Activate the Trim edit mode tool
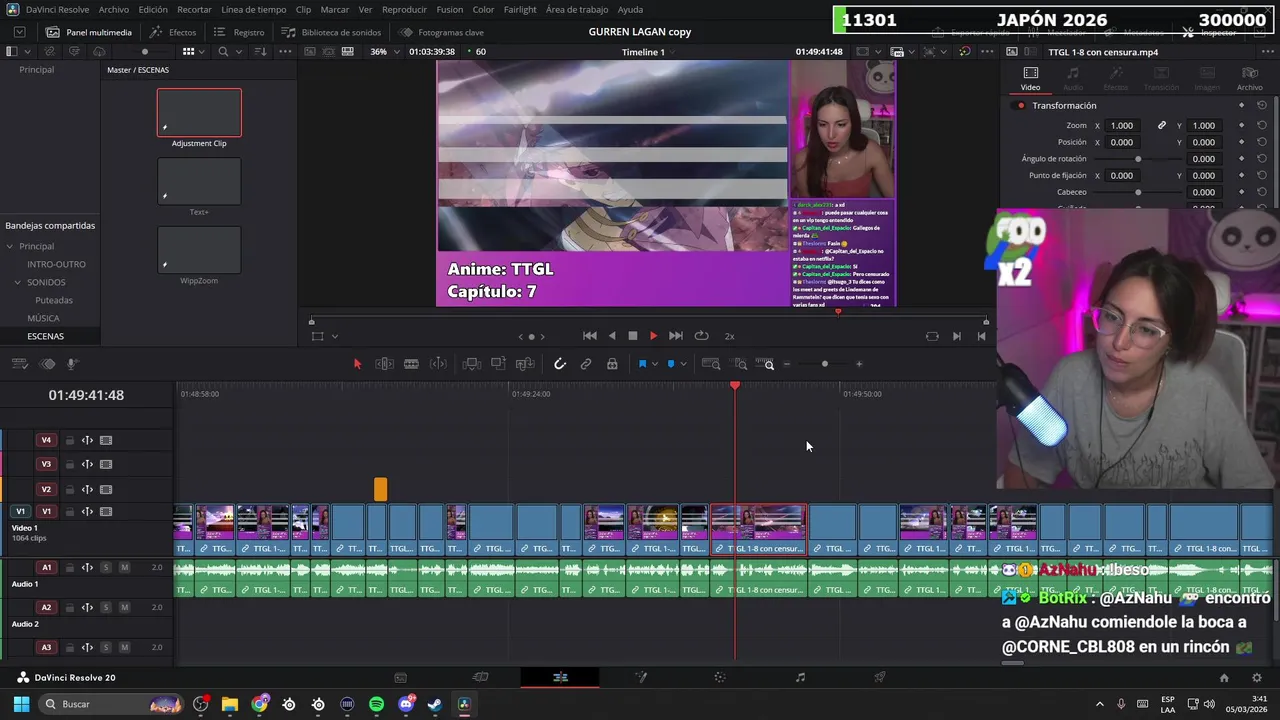The height and width of the screenshot is (720, 1280). point(384,364)
